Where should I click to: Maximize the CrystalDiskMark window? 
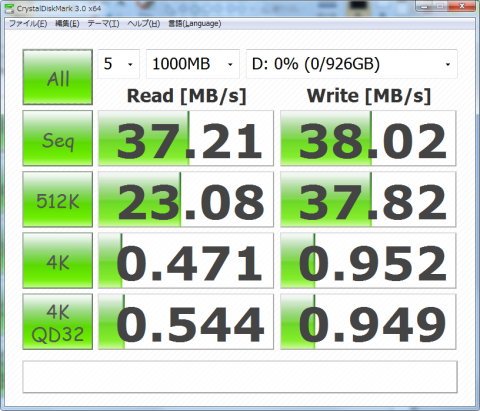pos(441,6)
